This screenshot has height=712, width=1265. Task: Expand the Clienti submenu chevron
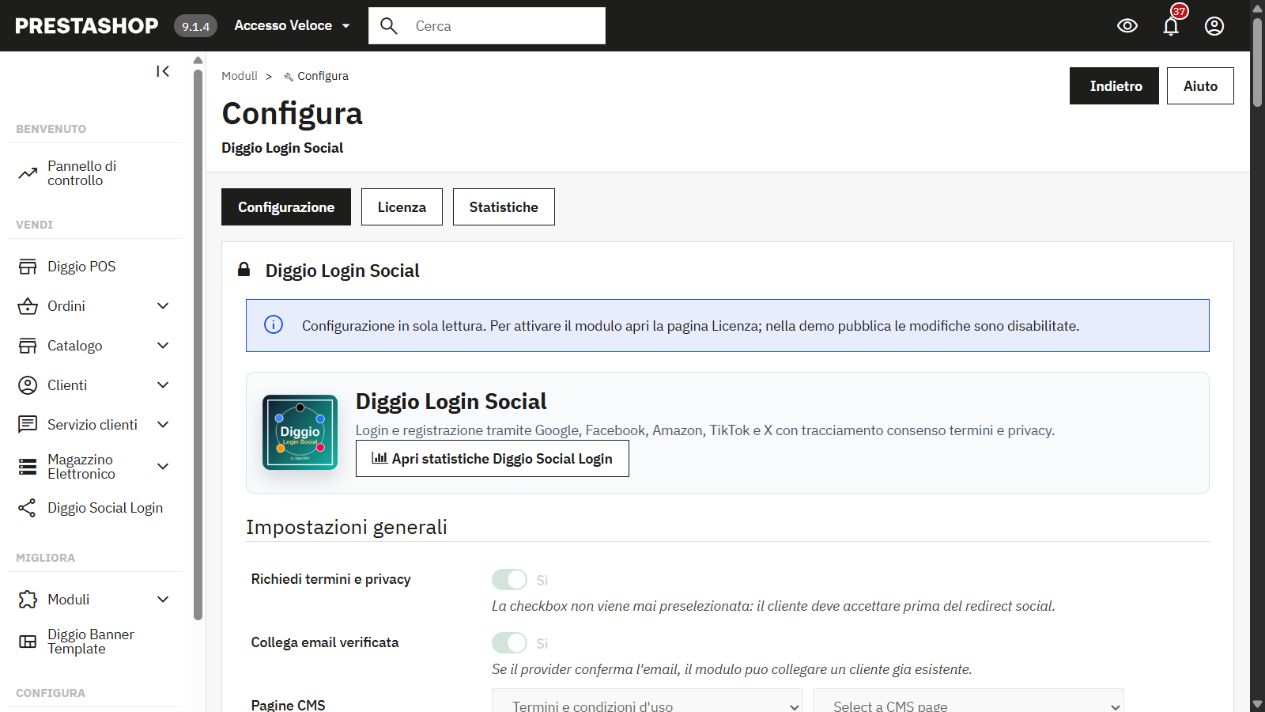pyautogui.click(x=163, y=385)
